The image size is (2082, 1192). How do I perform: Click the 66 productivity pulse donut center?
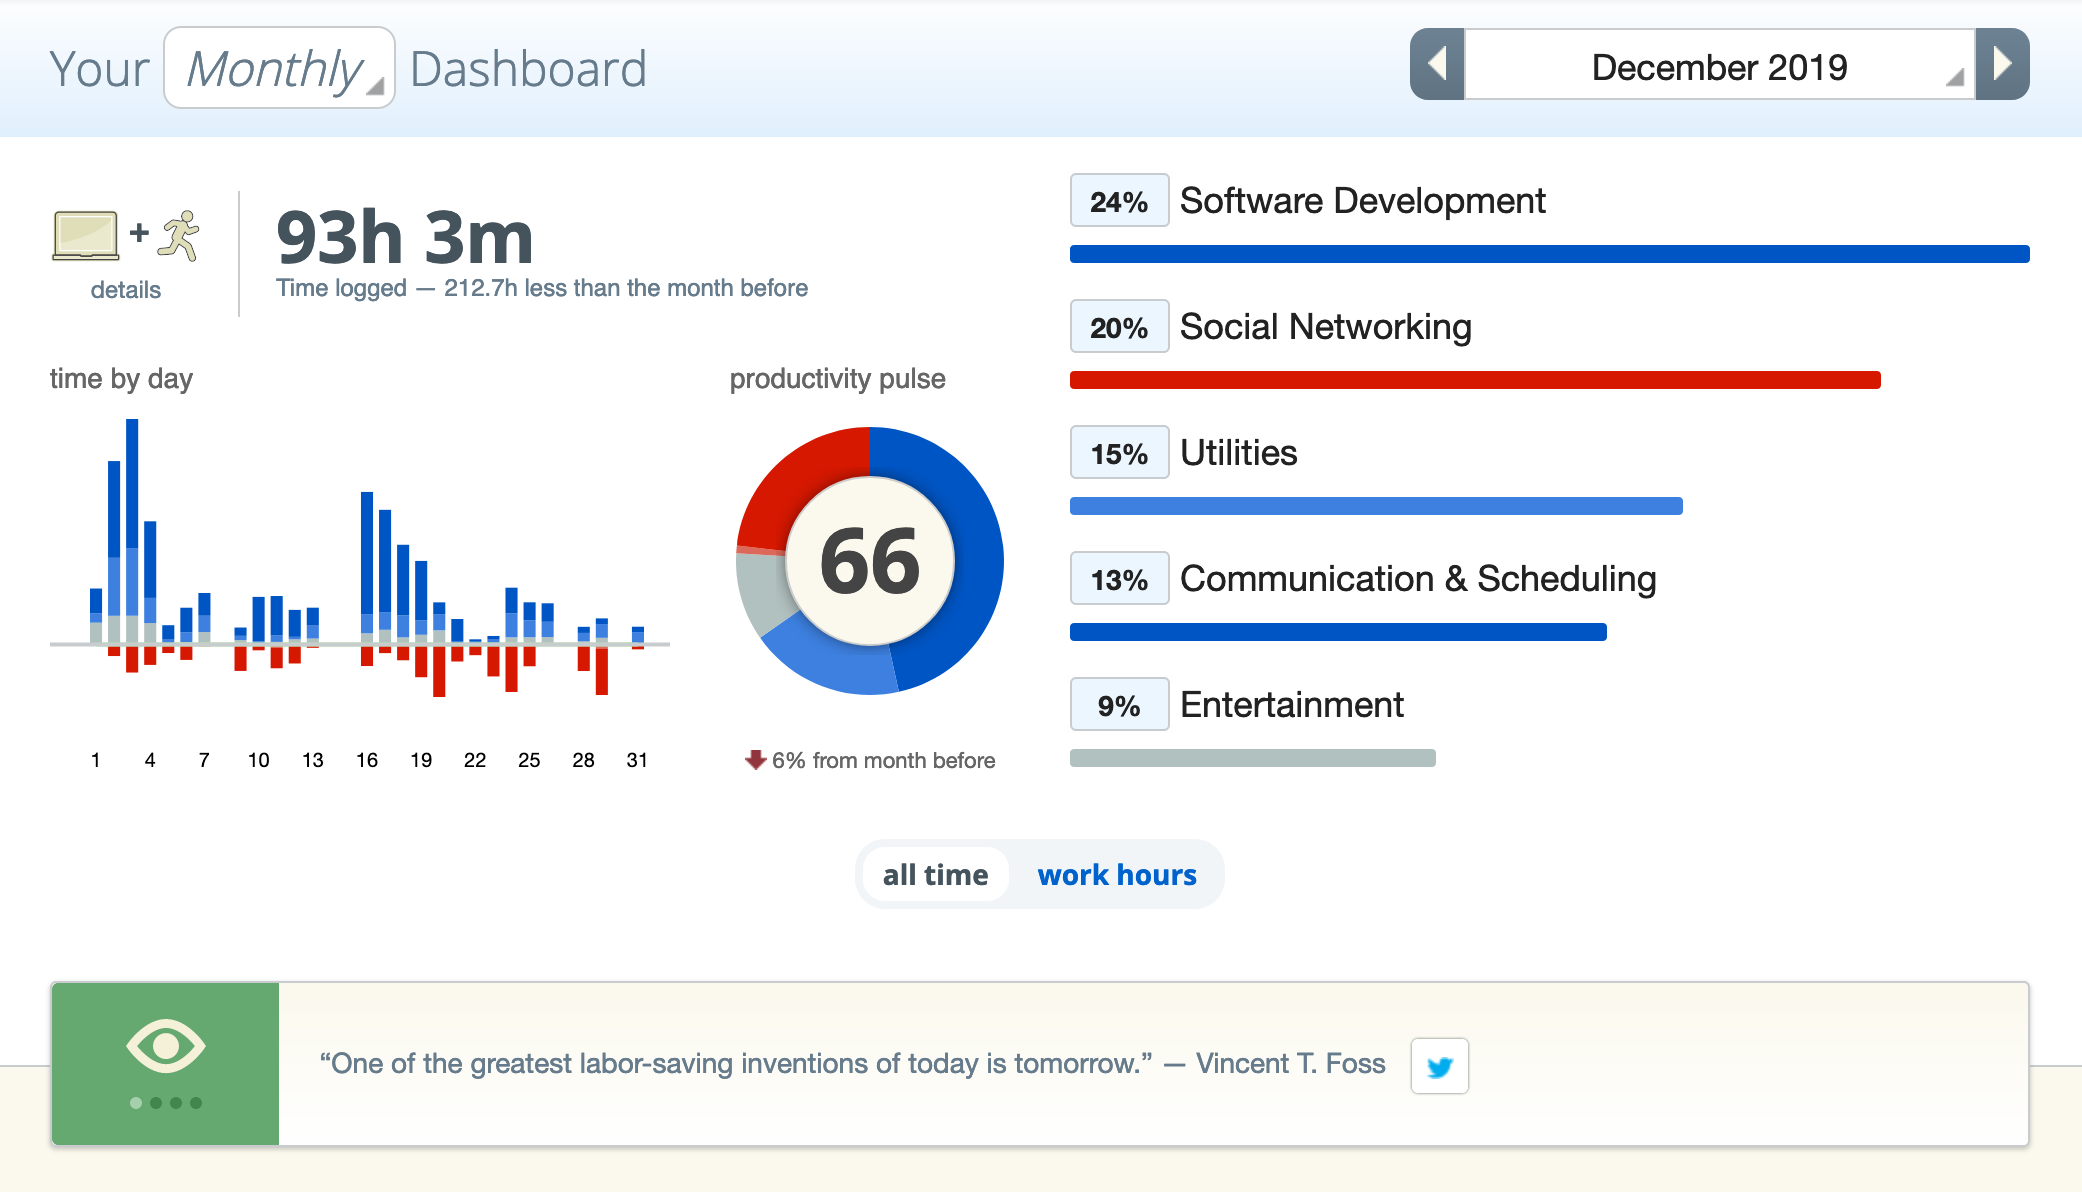[870, 561]
